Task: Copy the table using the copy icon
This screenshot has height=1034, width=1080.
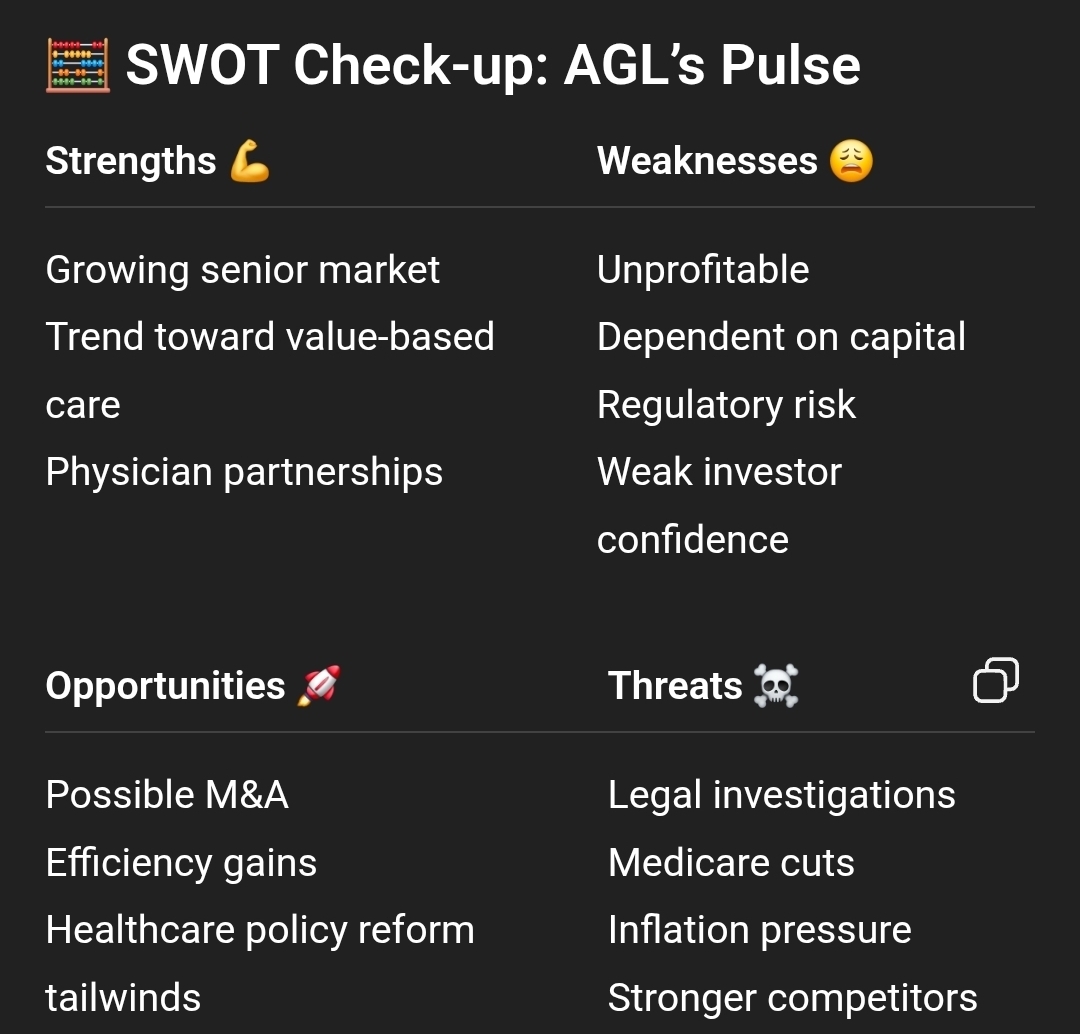Action: (x=995, y=681)
